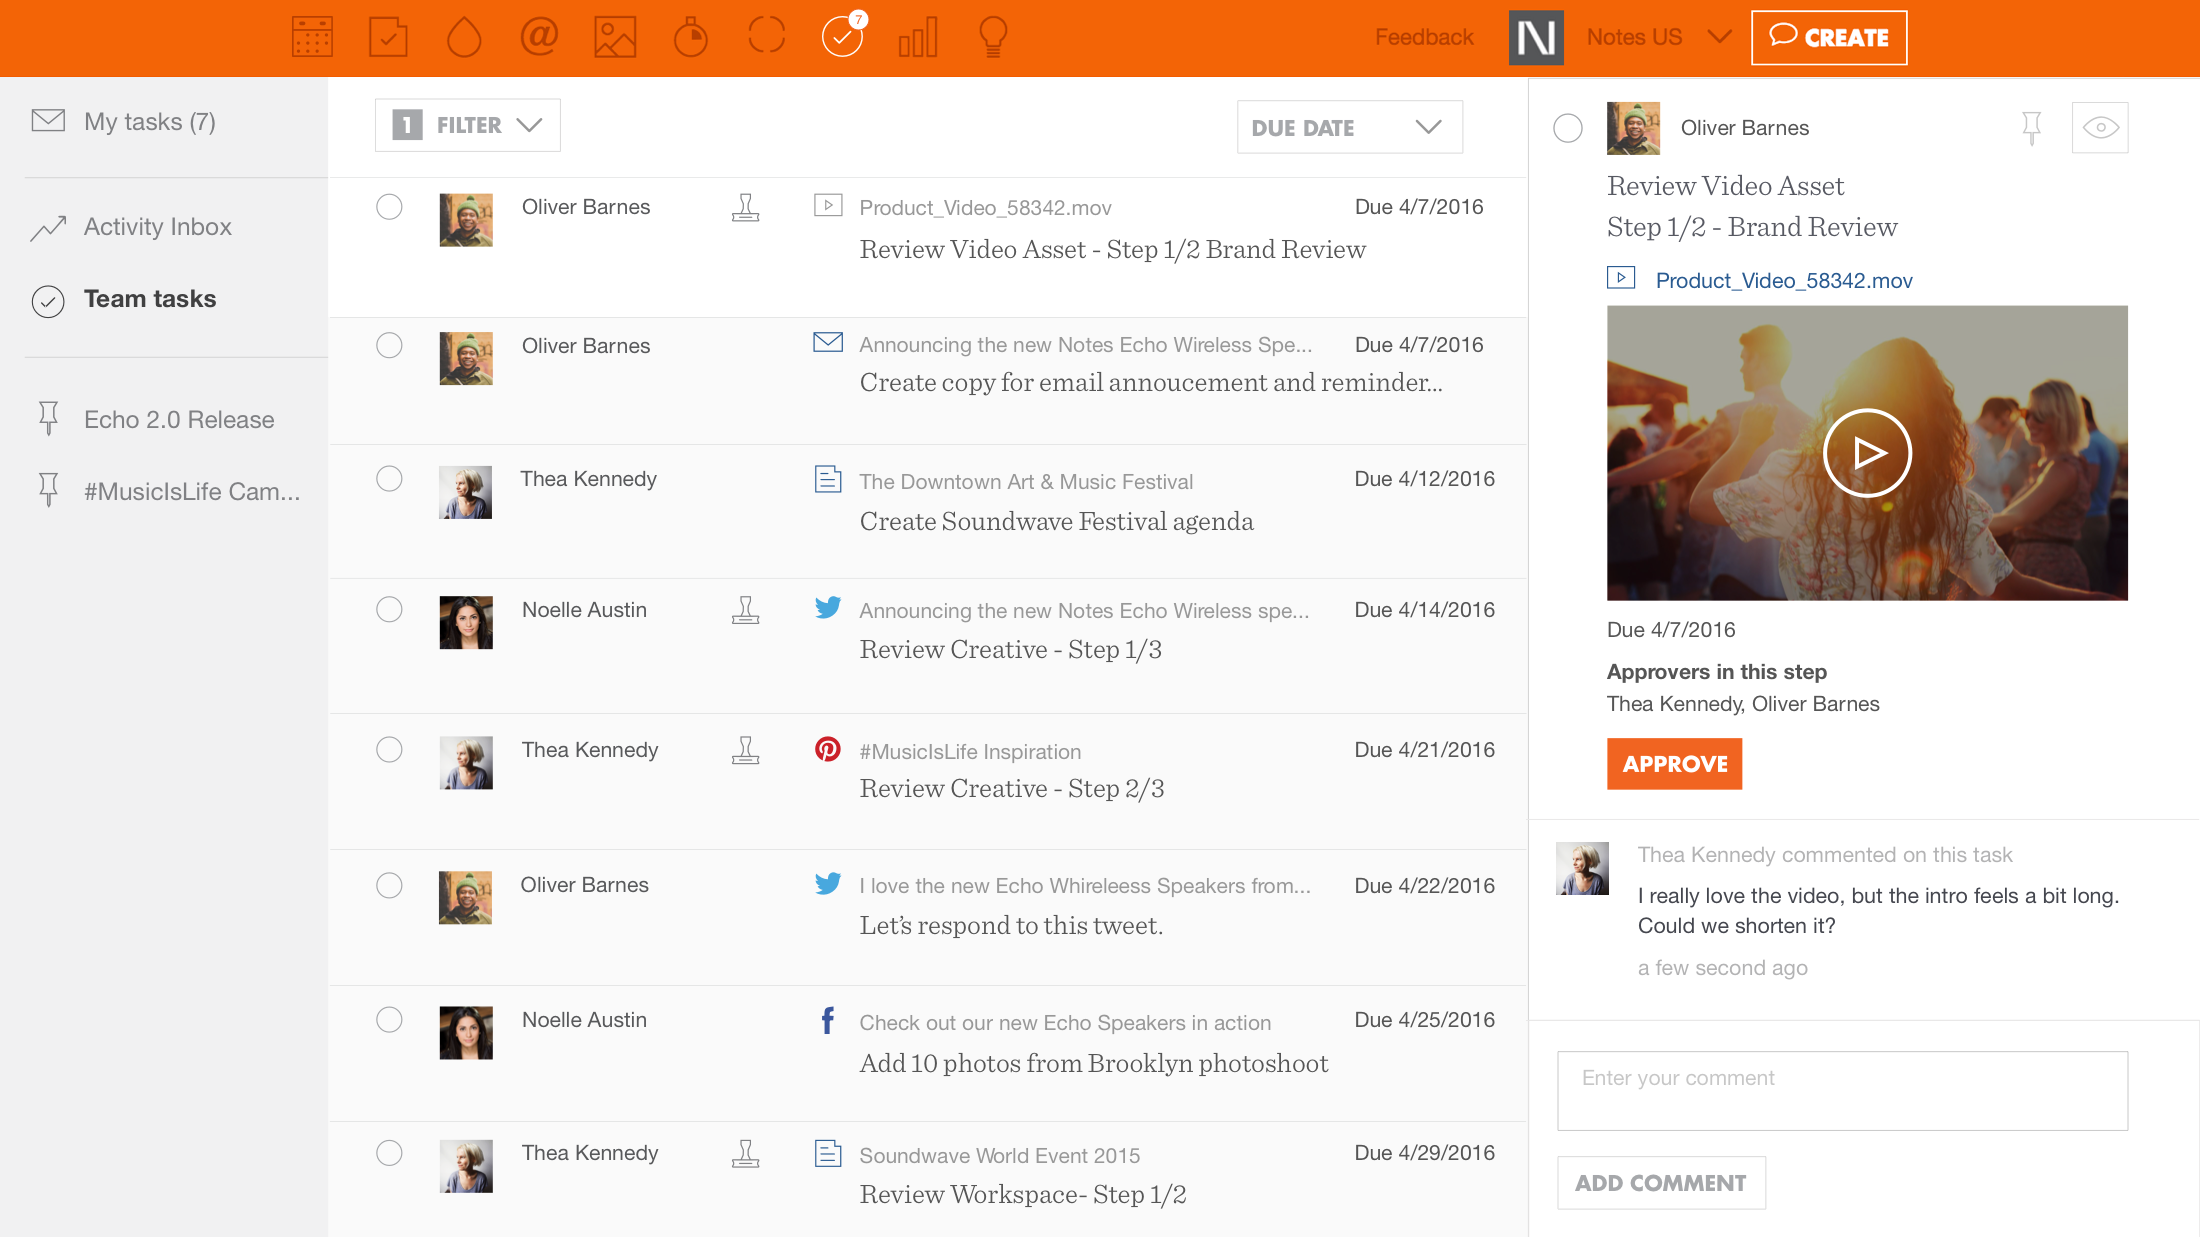
Task: Click the pin icon in detail panel
Action: (x=2031, y=128)
